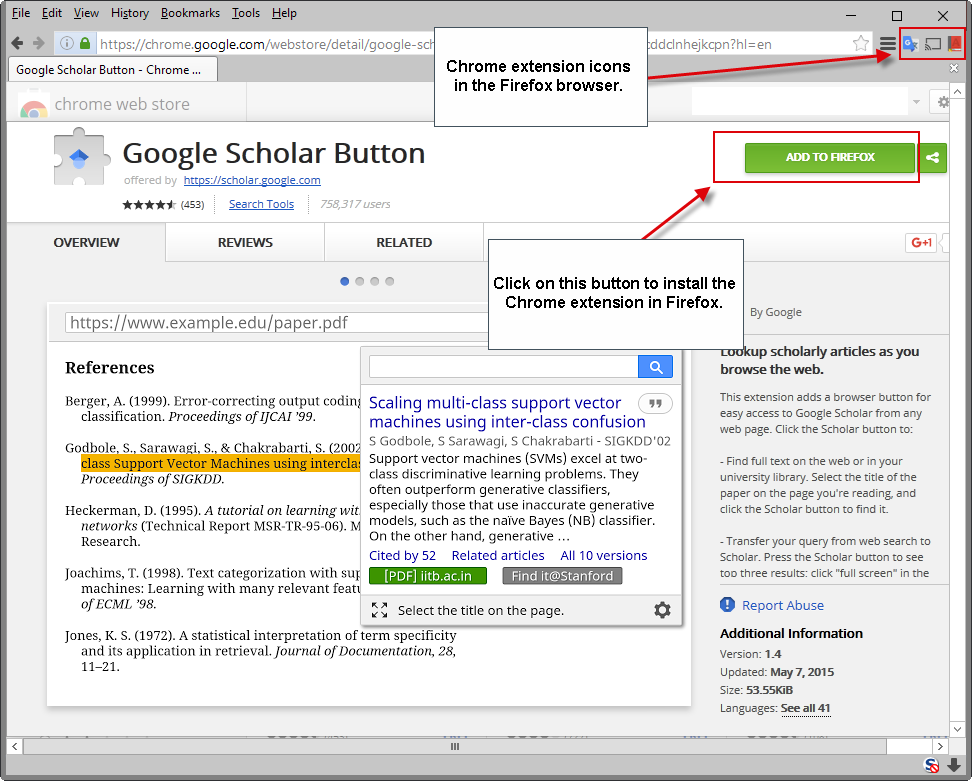Viewport: 972px width, 781px height.
Task: Open the View menu
Action: tap(86, 13)
